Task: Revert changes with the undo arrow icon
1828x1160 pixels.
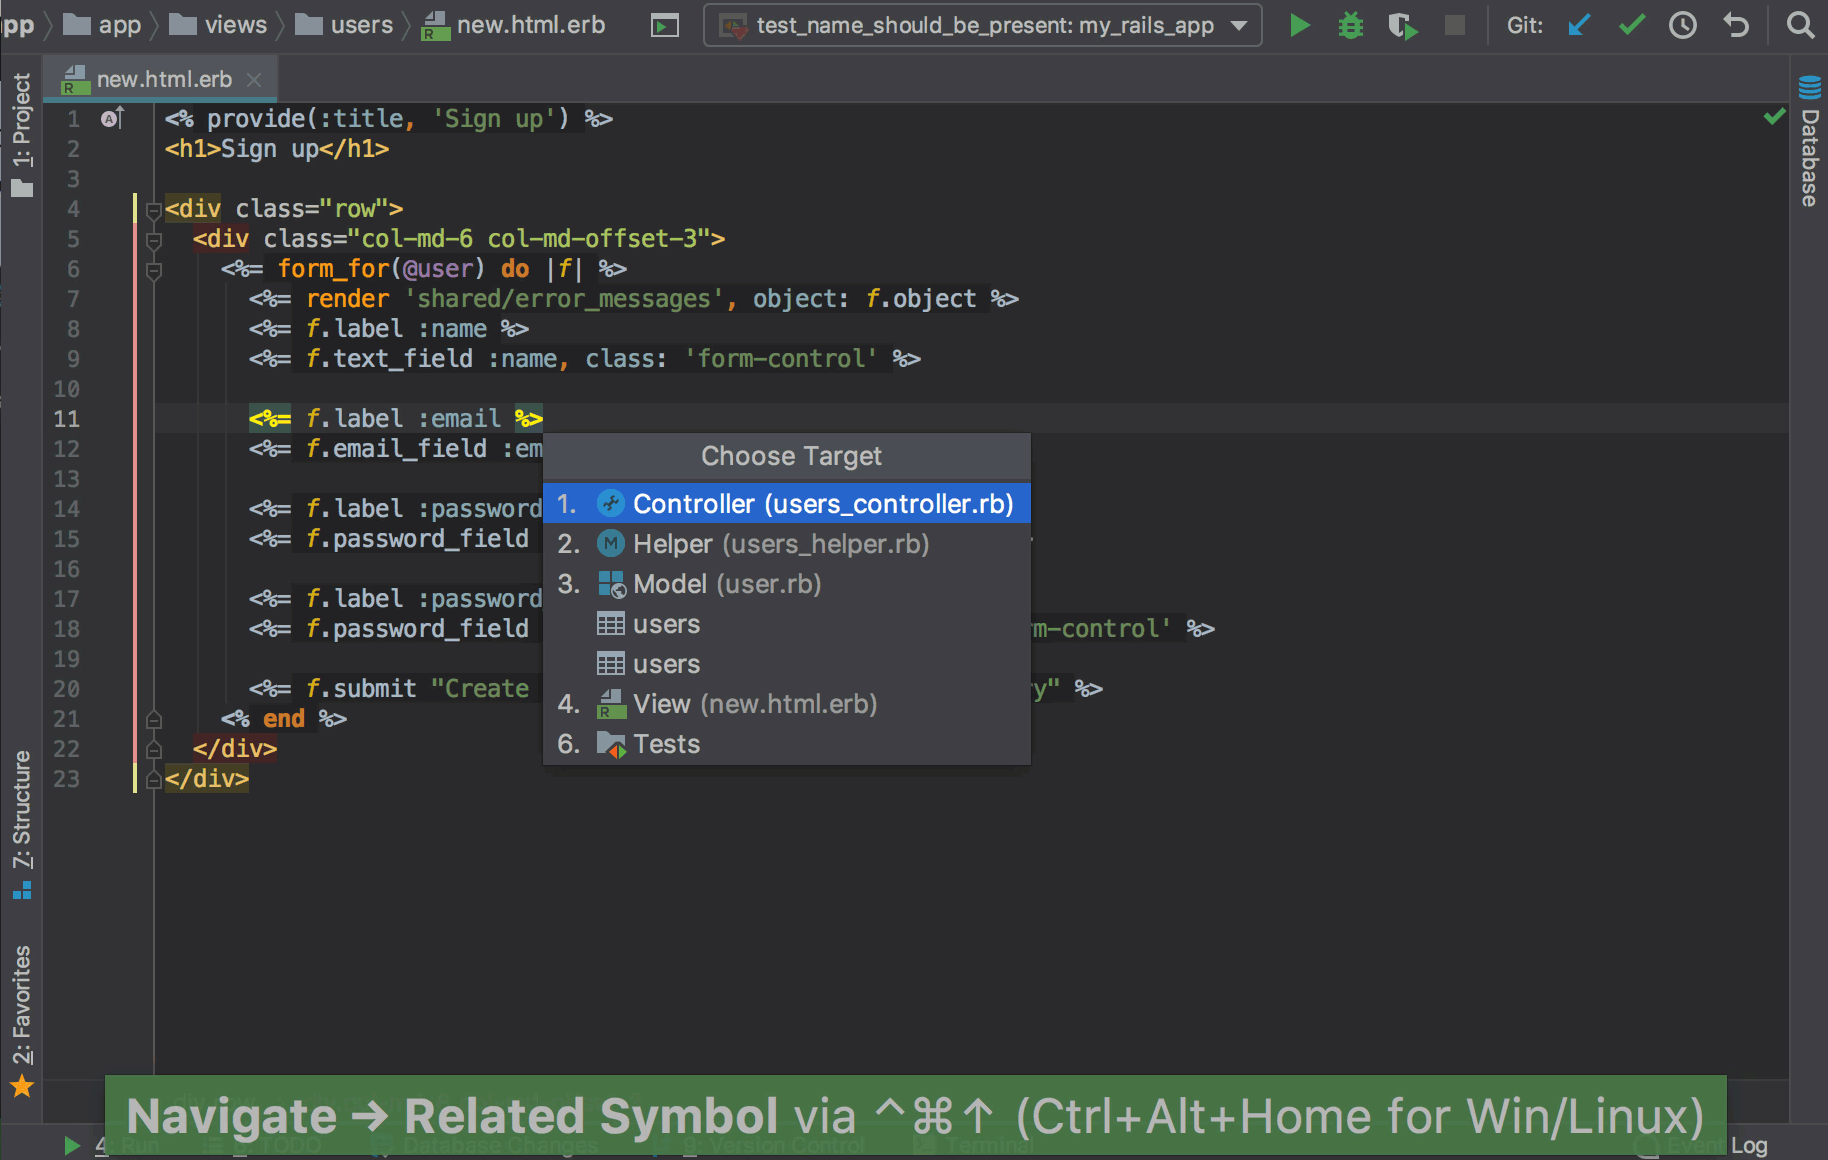Action: coord(1736,25)
